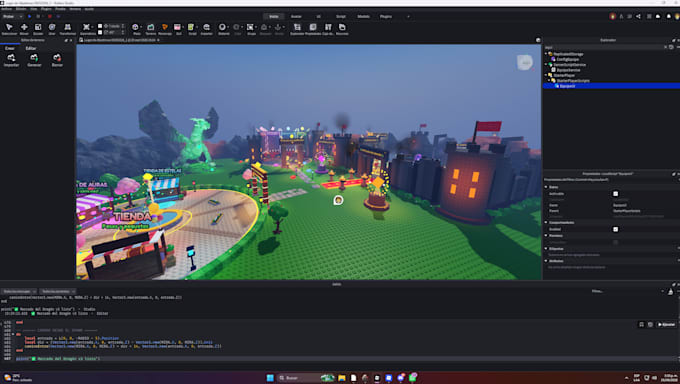Open the Crear tab in terrain editor
680x384 pixels.
(x=10, y=48)
